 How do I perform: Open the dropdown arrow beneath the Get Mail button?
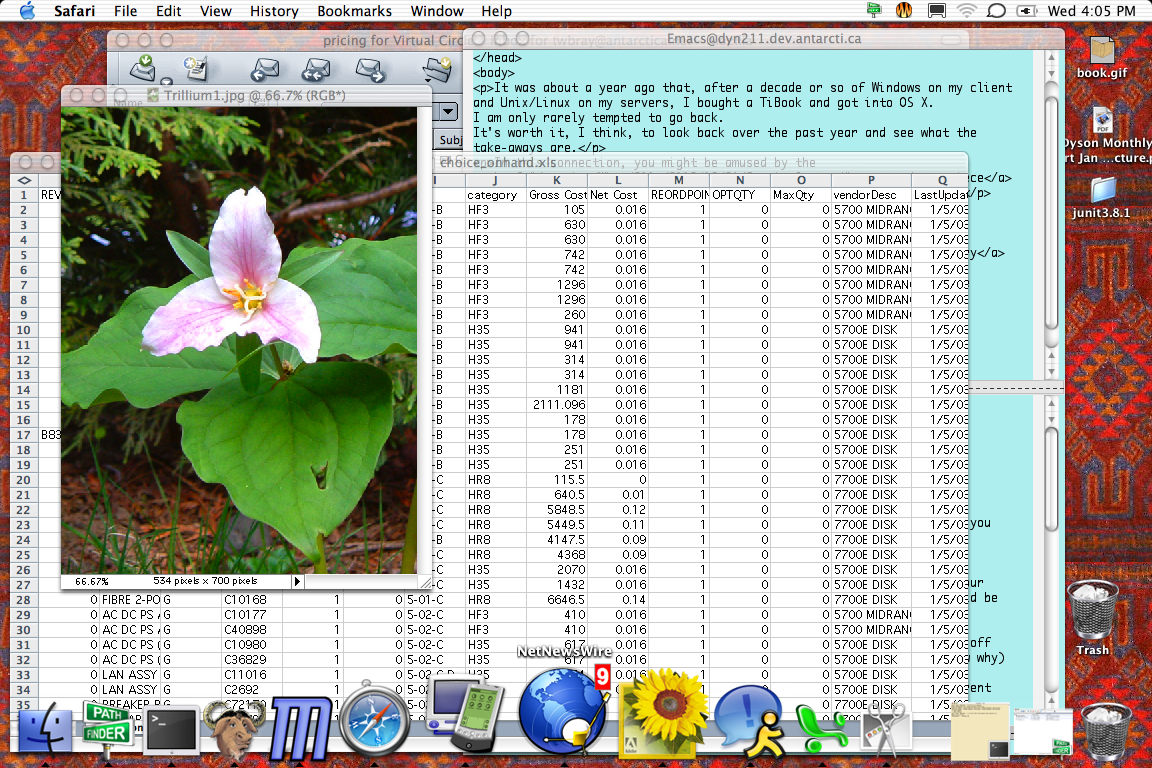(x=165, y=80)
